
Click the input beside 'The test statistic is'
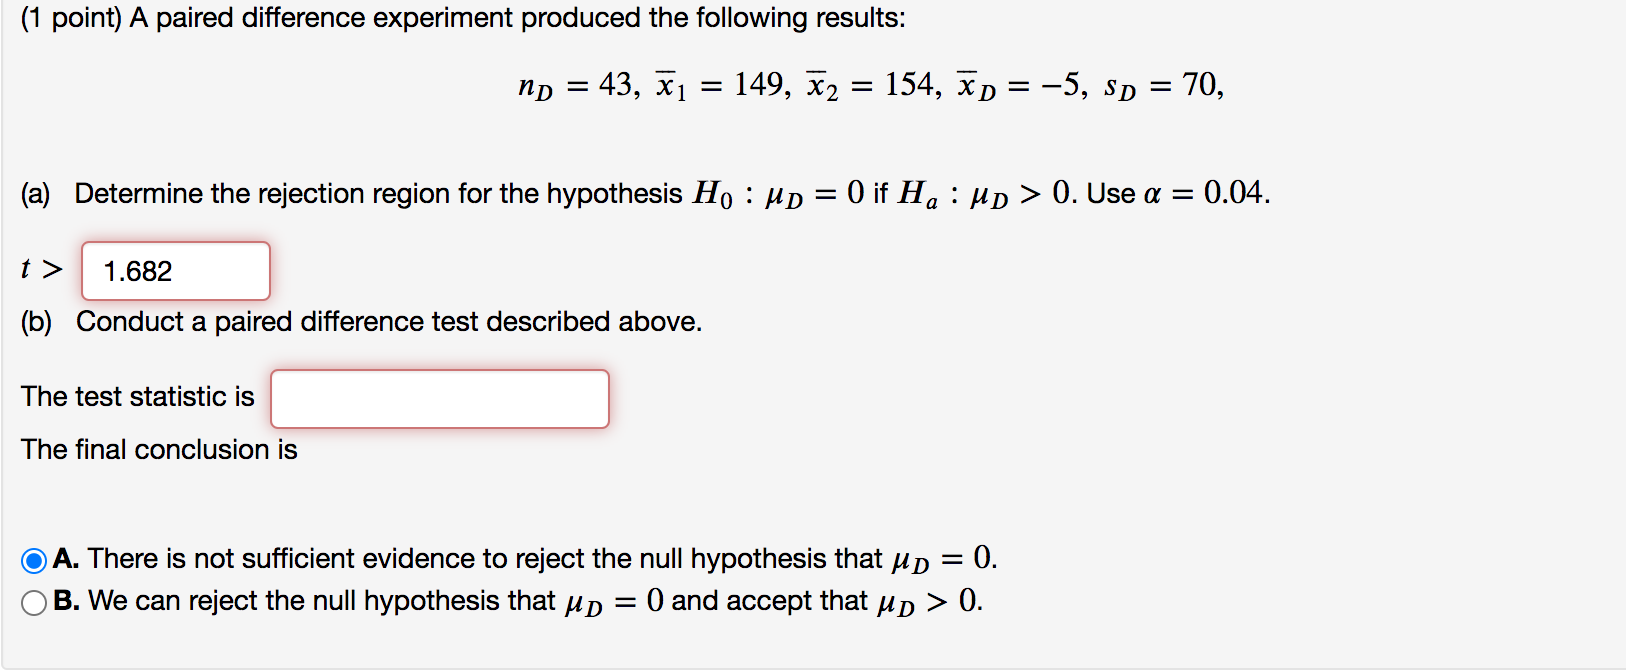click(438, 398)
